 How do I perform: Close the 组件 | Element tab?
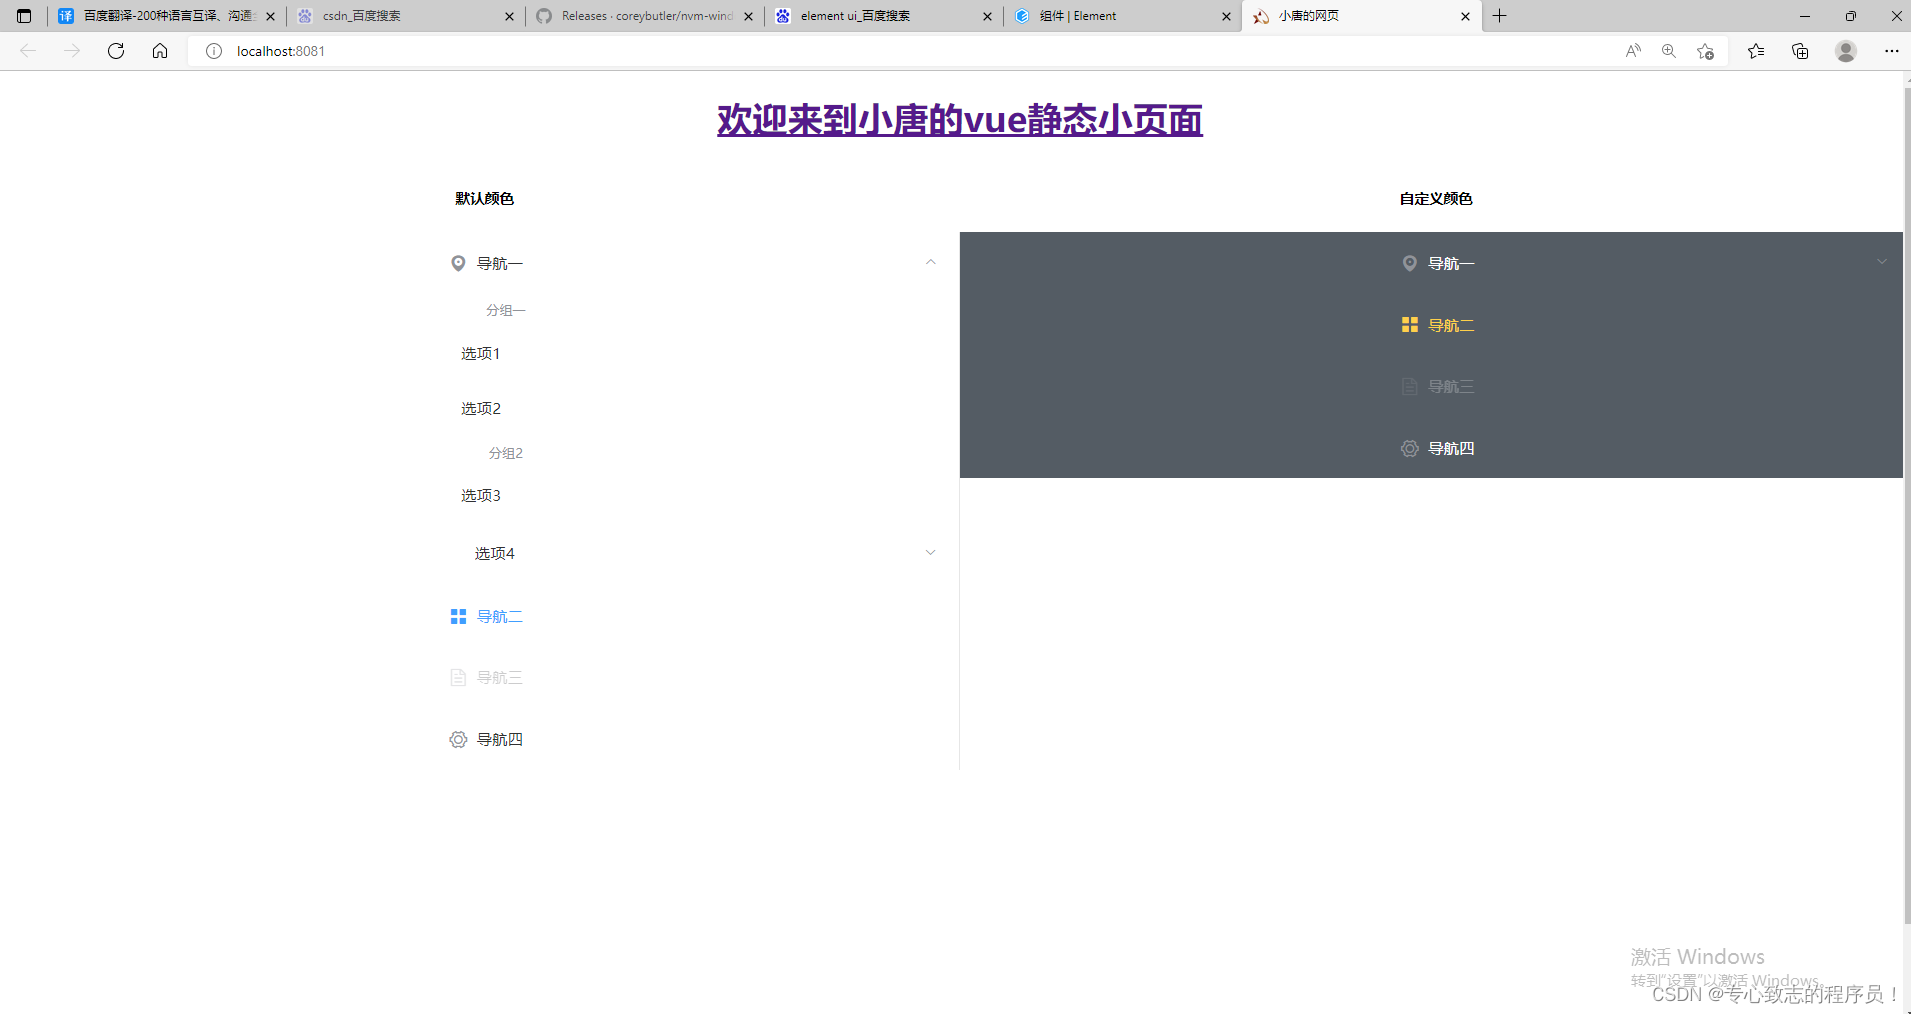pyautogui.click(x=1227, y=16)
